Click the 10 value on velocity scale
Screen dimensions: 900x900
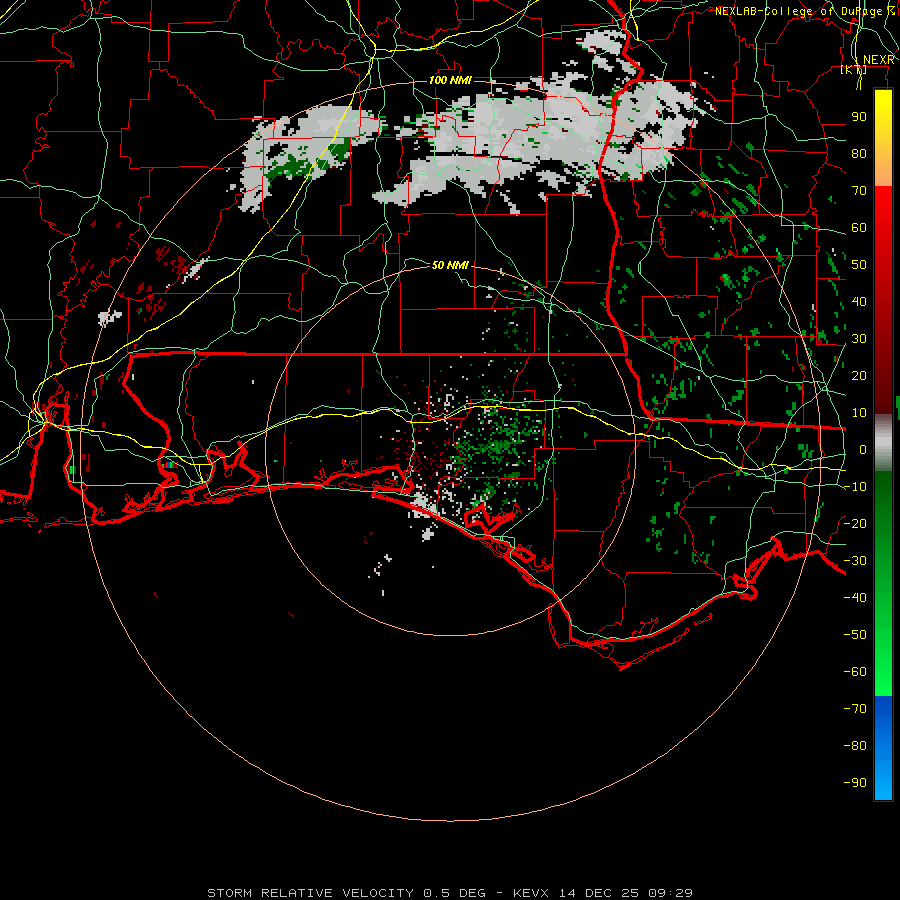pos(859,413)
